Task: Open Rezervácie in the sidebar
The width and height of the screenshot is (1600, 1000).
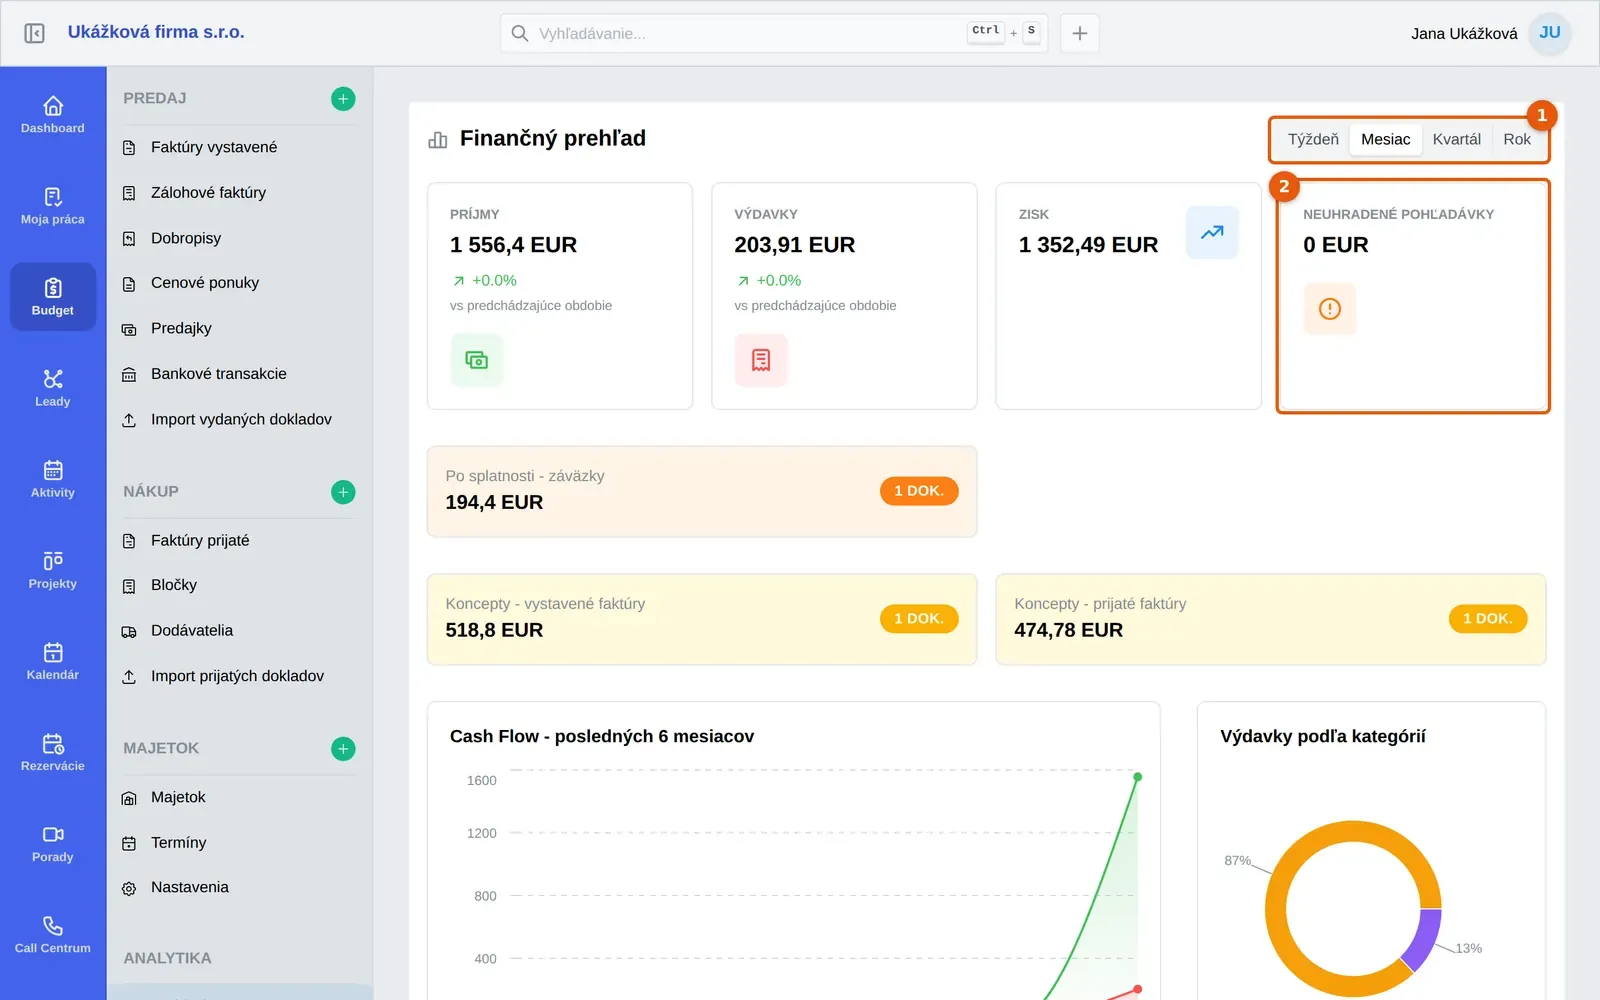Action: [x=53, y=752]
